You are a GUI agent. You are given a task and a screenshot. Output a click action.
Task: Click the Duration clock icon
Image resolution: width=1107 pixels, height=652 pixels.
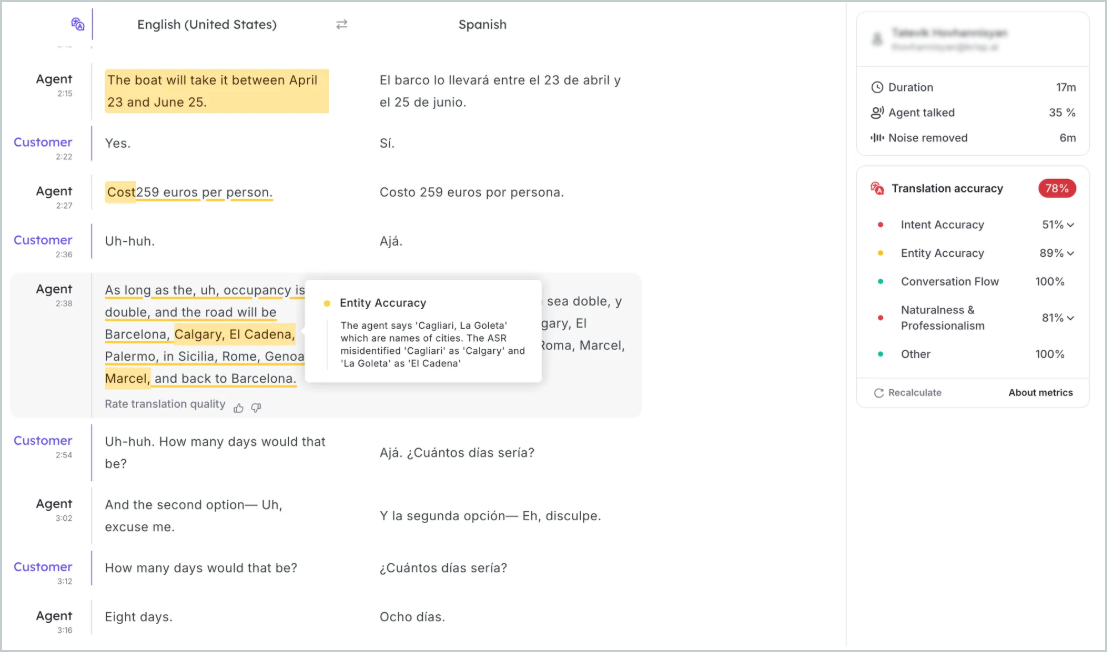click(x=877, y=87)
